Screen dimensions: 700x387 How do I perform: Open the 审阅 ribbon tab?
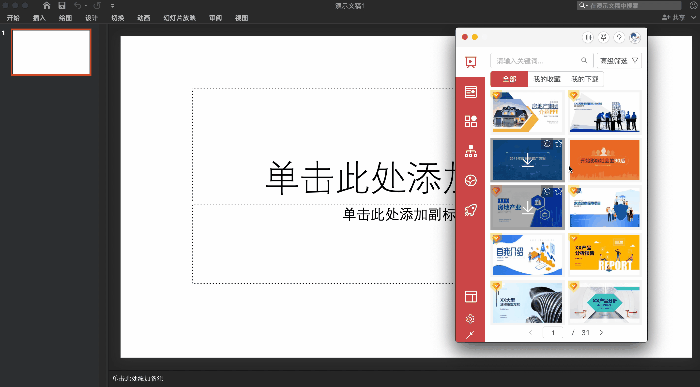215,18
